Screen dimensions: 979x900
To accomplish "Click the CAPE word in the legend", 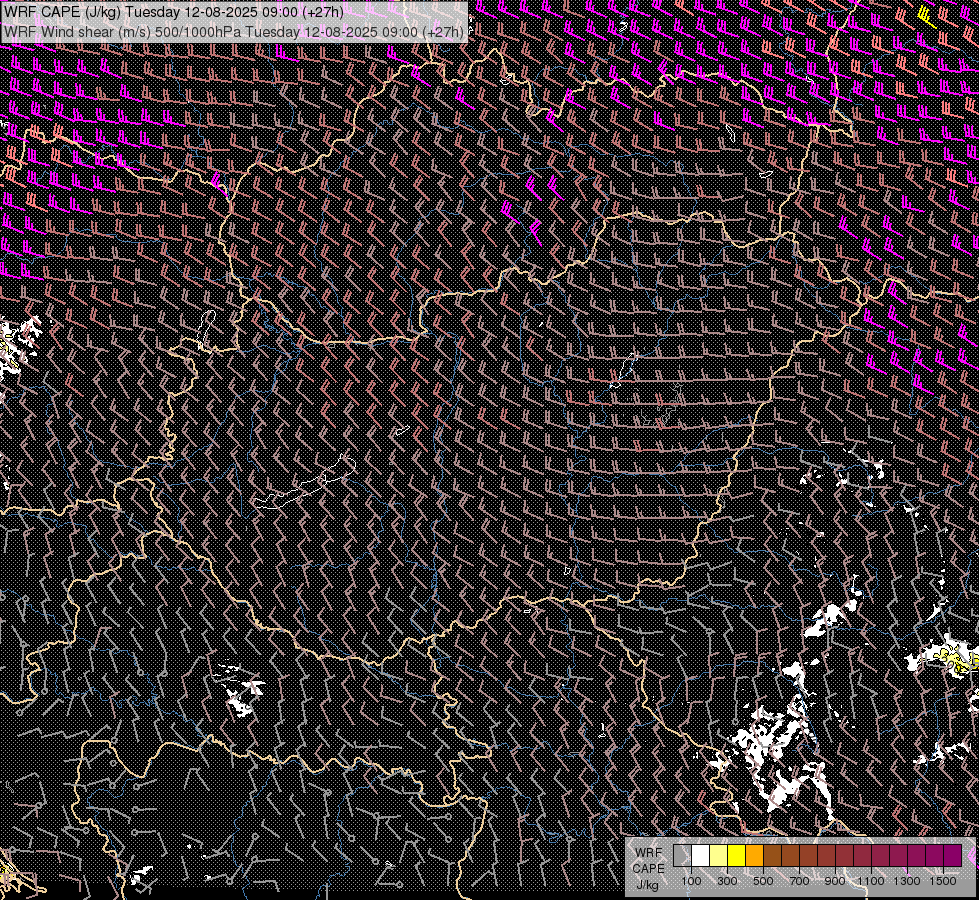I will (x=648, y=868).
